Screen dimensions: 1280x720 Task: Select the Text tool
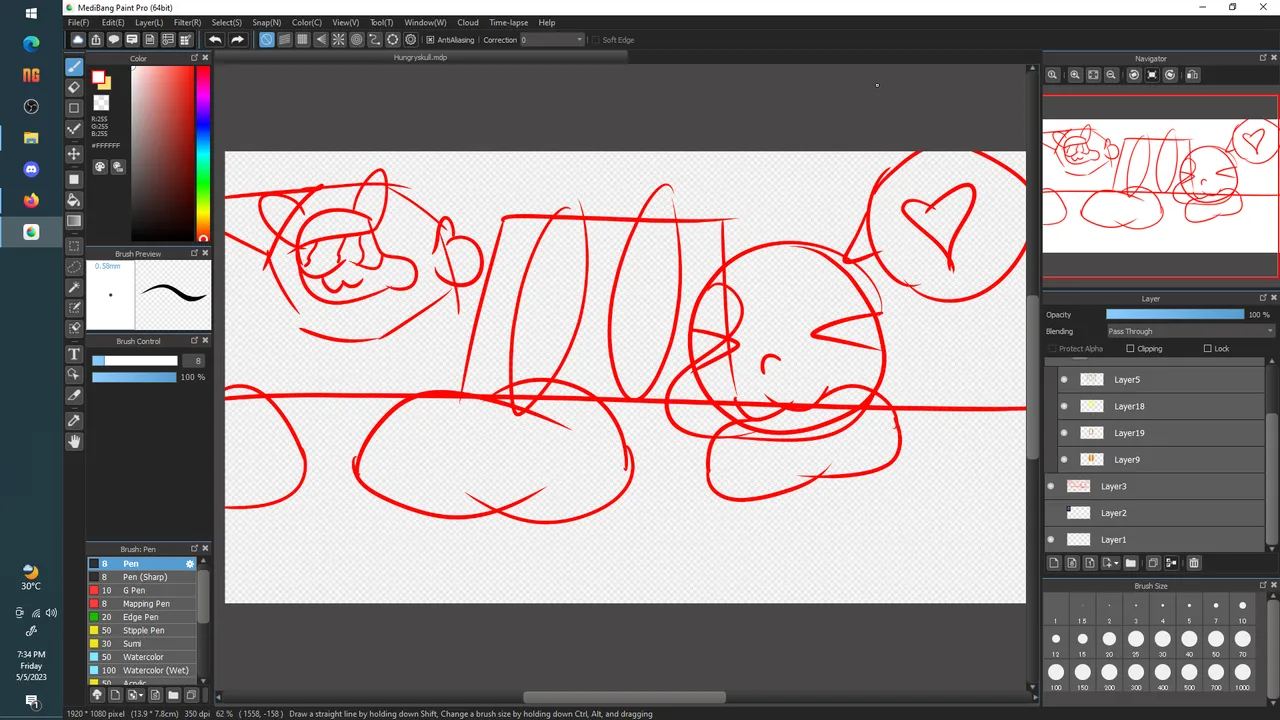pyautogui.click(x=74, y=354)
